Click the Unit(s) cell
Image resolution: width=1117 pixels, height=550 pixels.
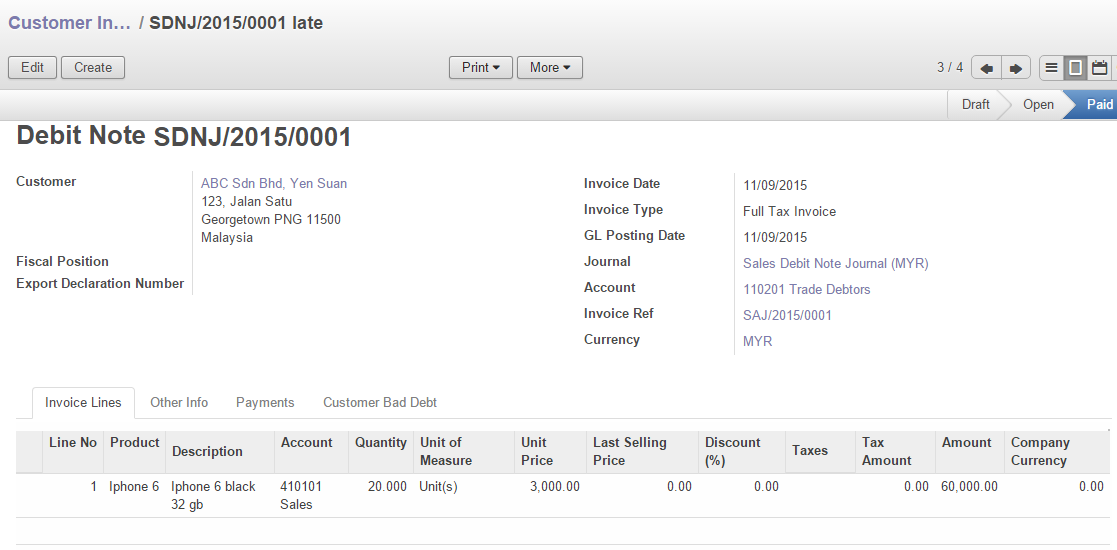click(x=438, y=487)
